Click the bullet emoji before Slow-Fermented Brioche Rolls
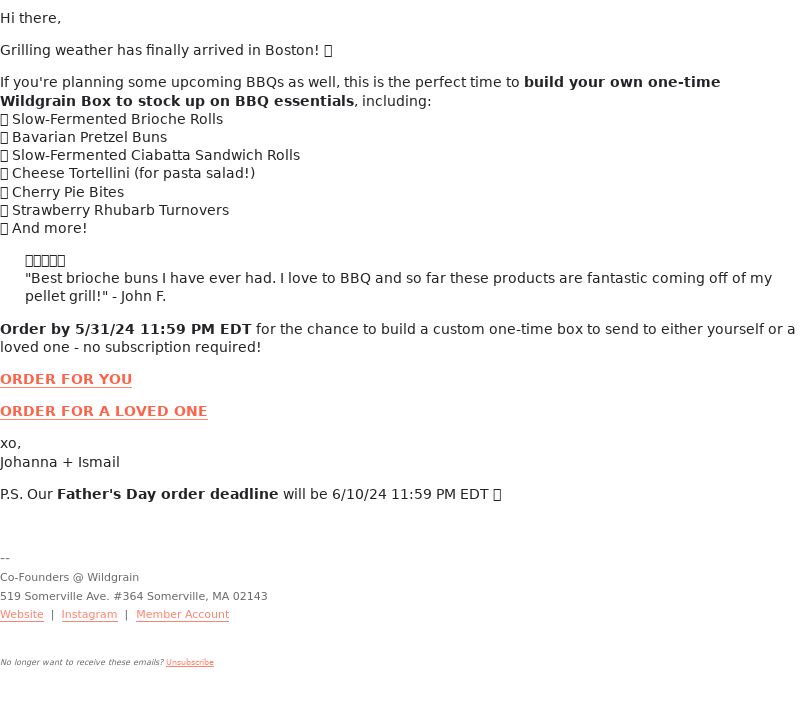This screenshot has height=717, width=800. coord(4,119)
